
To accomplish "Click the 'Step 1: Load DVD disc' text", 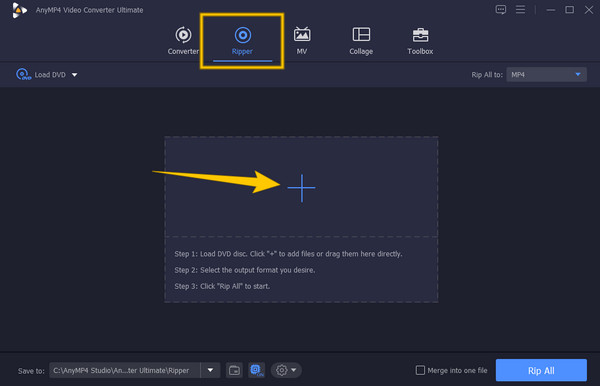I will click(288, 254).
